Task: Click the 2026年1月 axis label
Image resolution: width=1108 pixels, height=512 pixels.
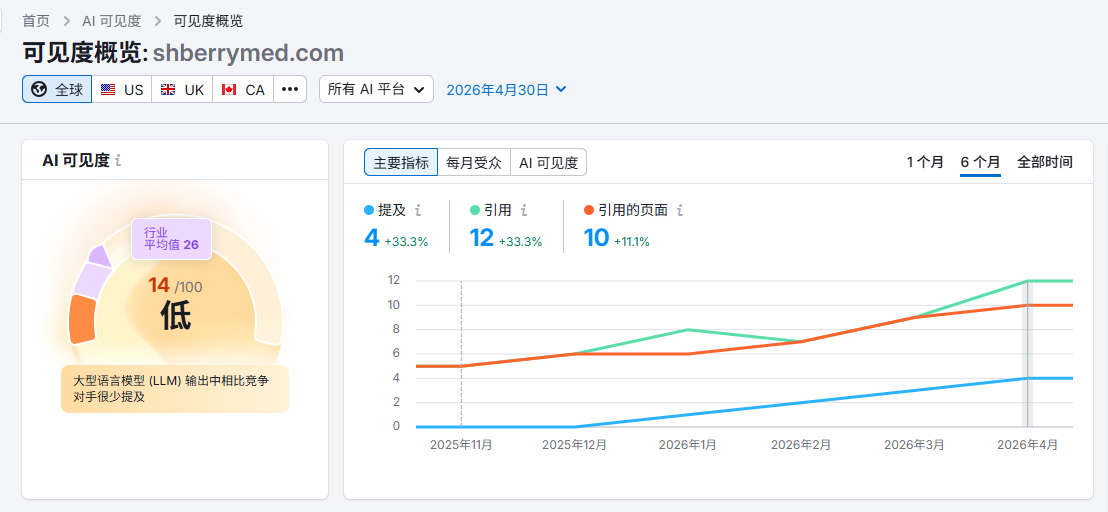Action: pyautogui.click(x=688, y=445)
